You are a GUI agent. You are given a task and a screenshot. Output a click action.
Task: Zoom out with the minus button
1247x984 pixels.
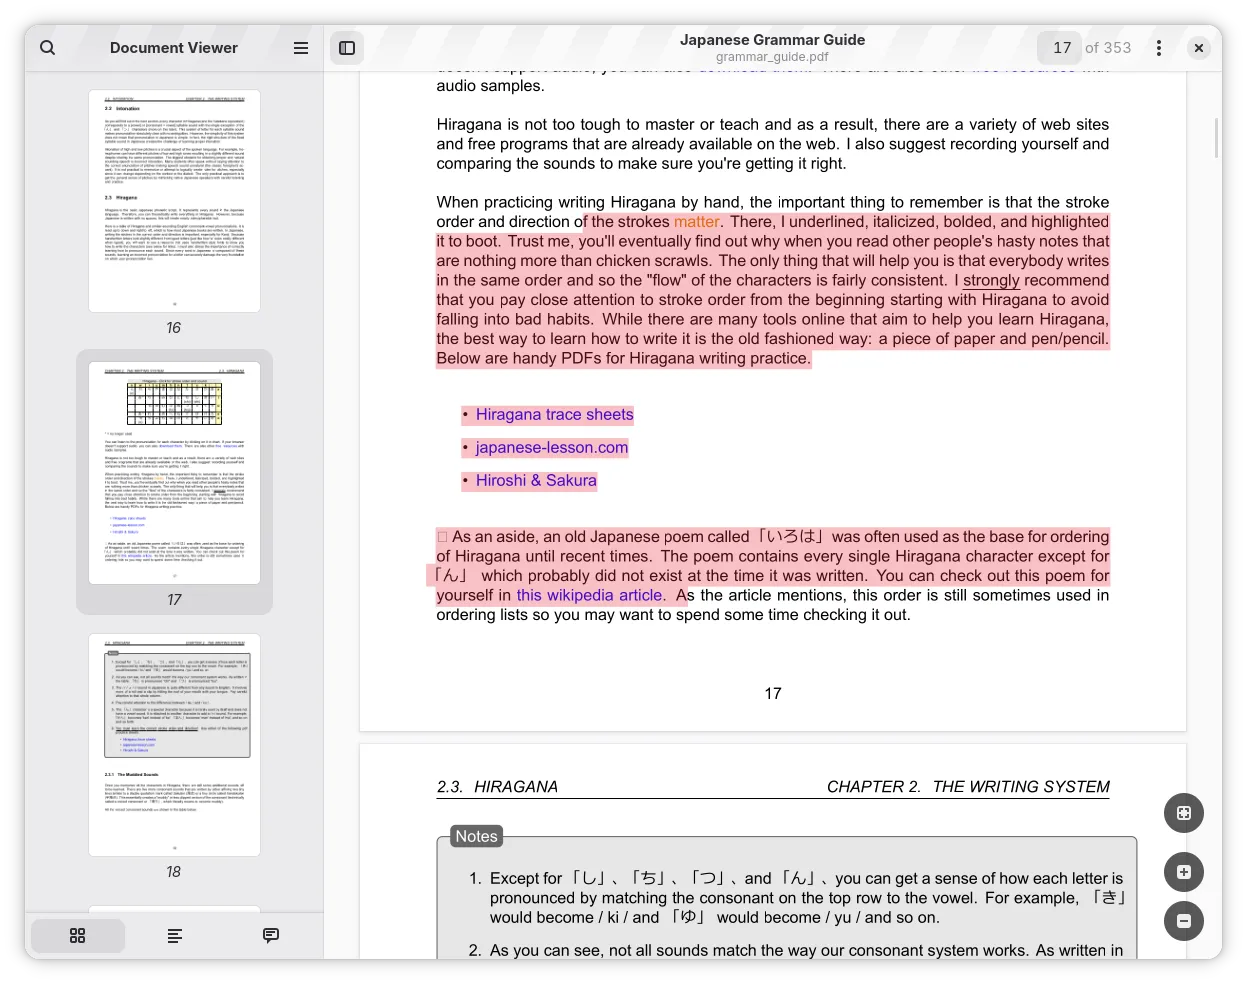click(x=1184, y=921)
